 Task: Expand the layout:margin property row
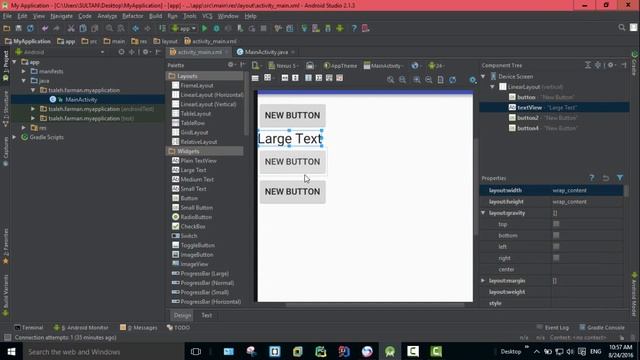483,281
